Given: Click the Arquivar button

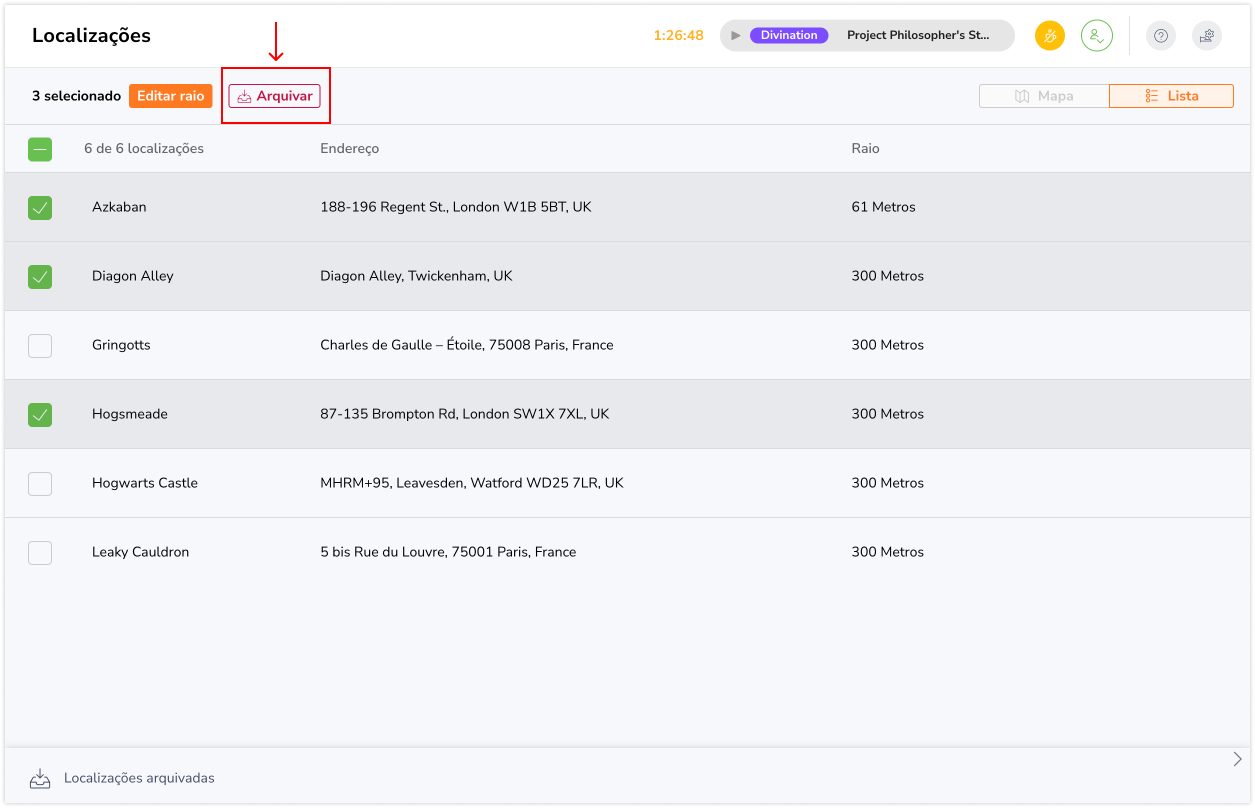Looking at the screenshot, I should click(275, 96).
